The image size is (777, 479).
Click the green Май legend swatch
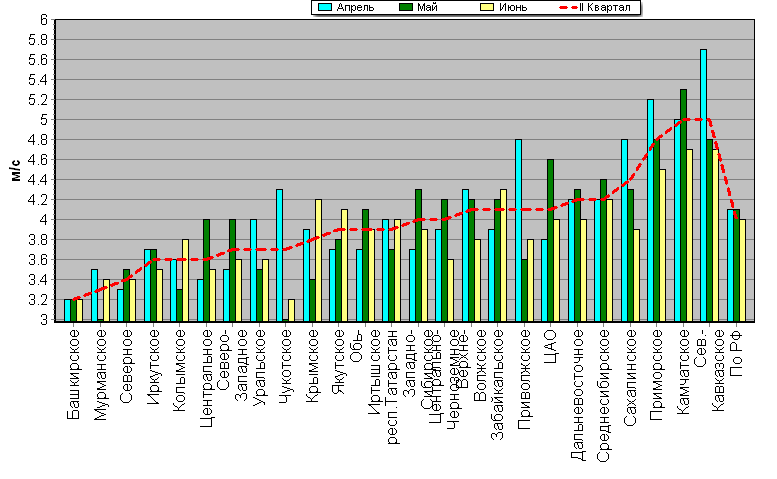pyautogui.click(x=406, y=7)
